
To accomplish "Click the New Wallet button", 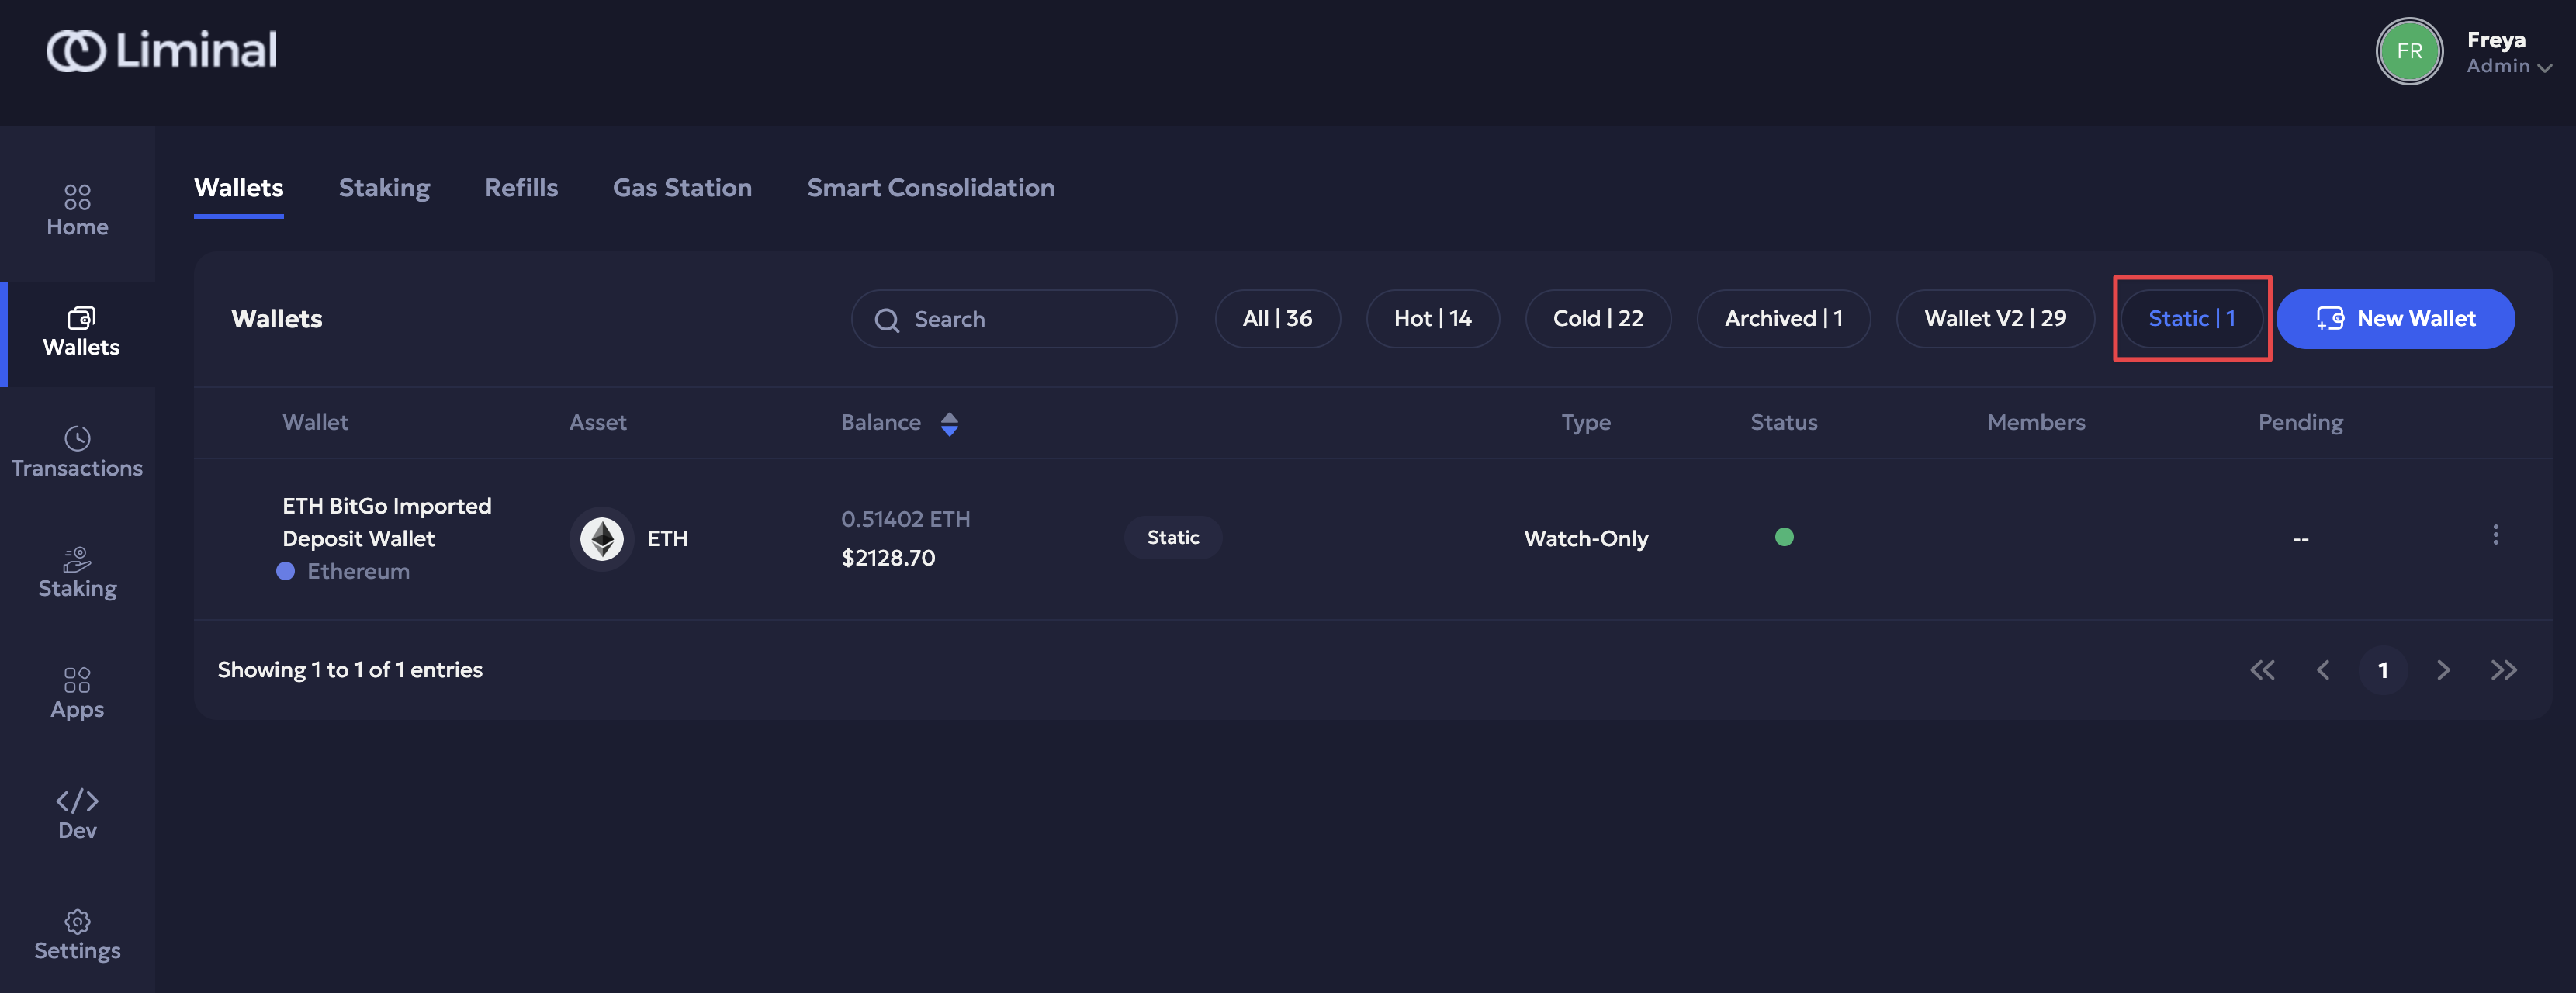I will pos(2395,319).
